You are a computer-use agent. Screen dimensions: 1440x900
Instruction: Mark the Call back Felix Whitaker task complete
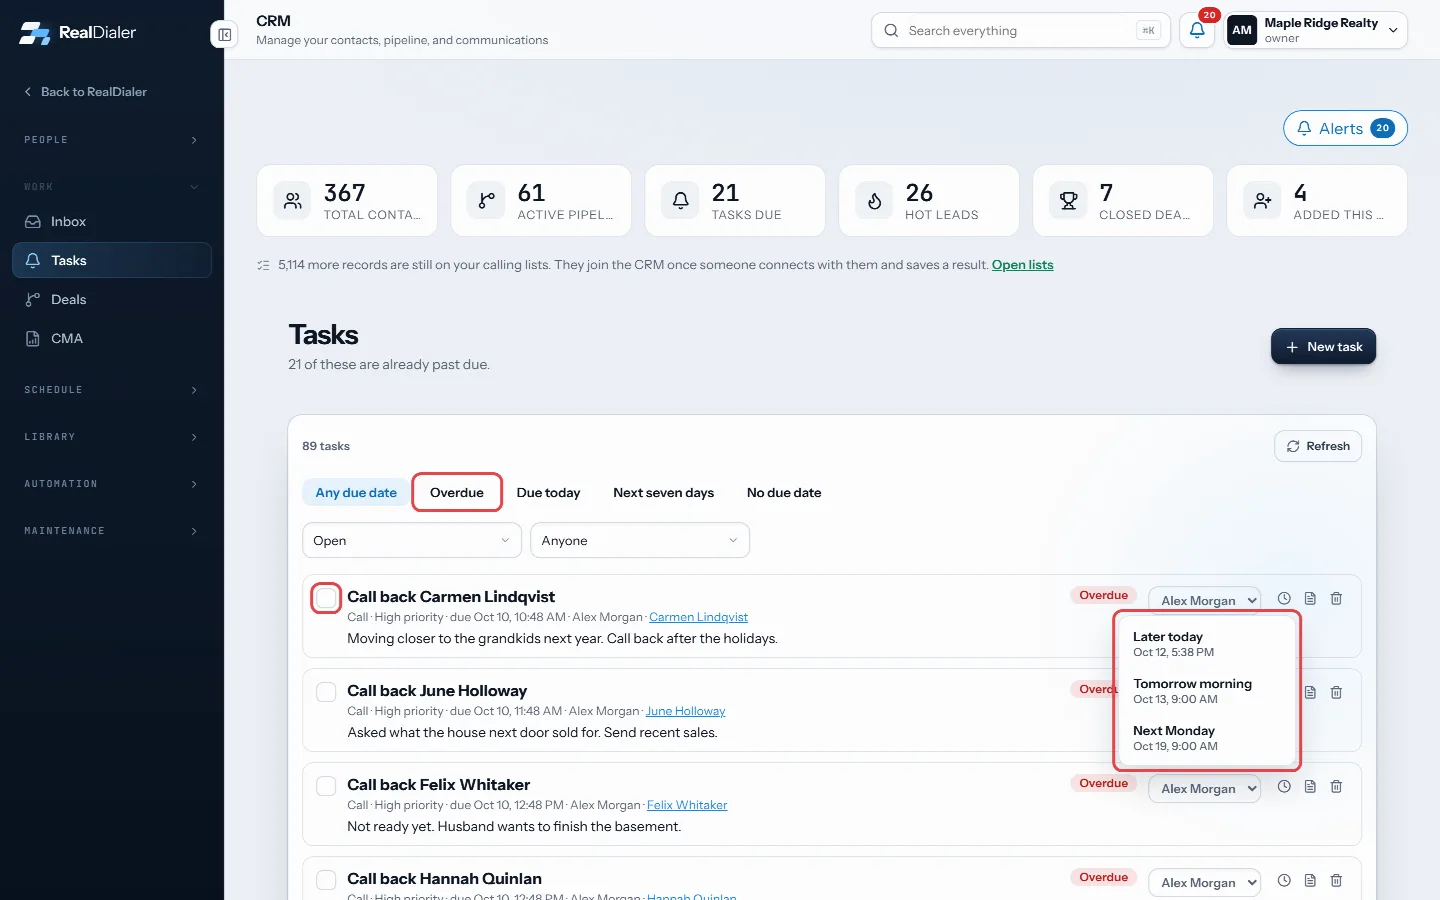coord(326,786)
